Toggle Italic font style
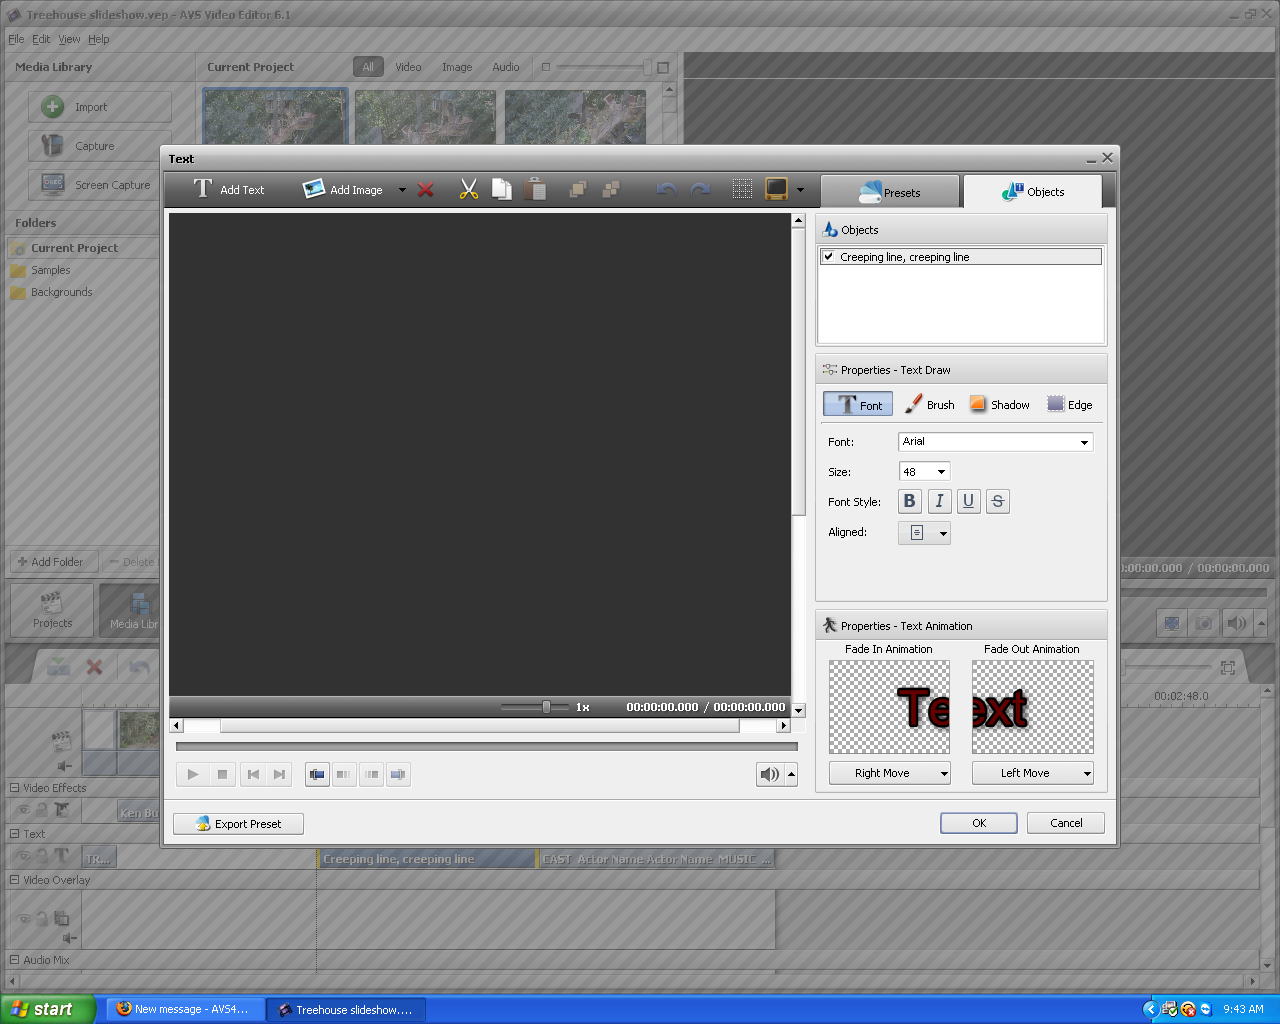The image size is (1280, 1024). tap(939, 501)
